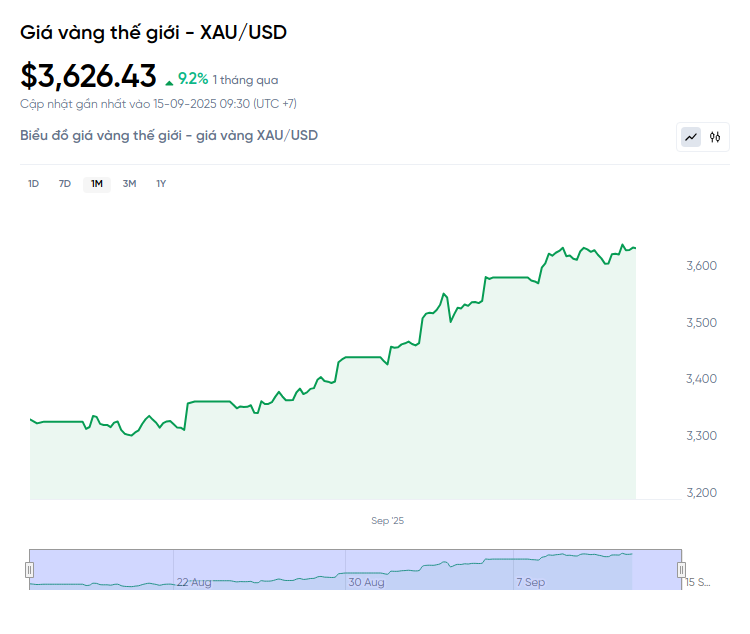Image resolution: width=750 pixels, height=634 pixels.
Task: Select the 1D time range
Action: pos(33,183)
